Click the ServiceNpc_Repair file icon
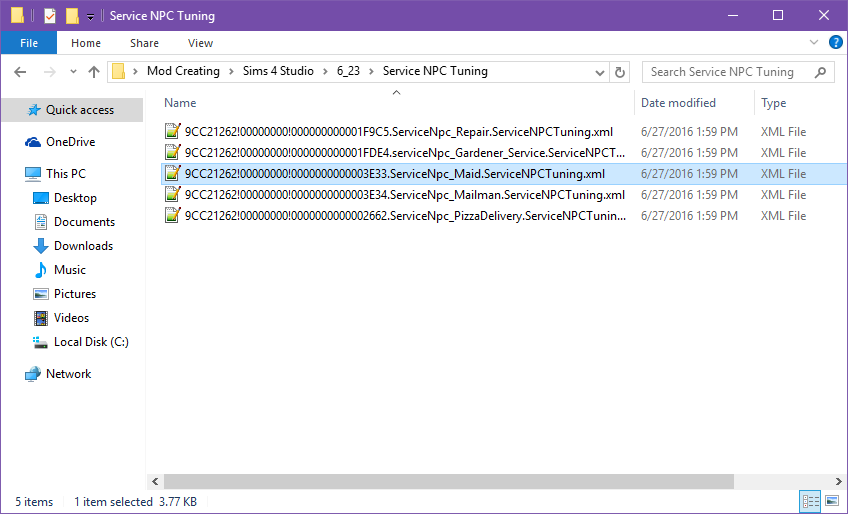 point(173,131)
